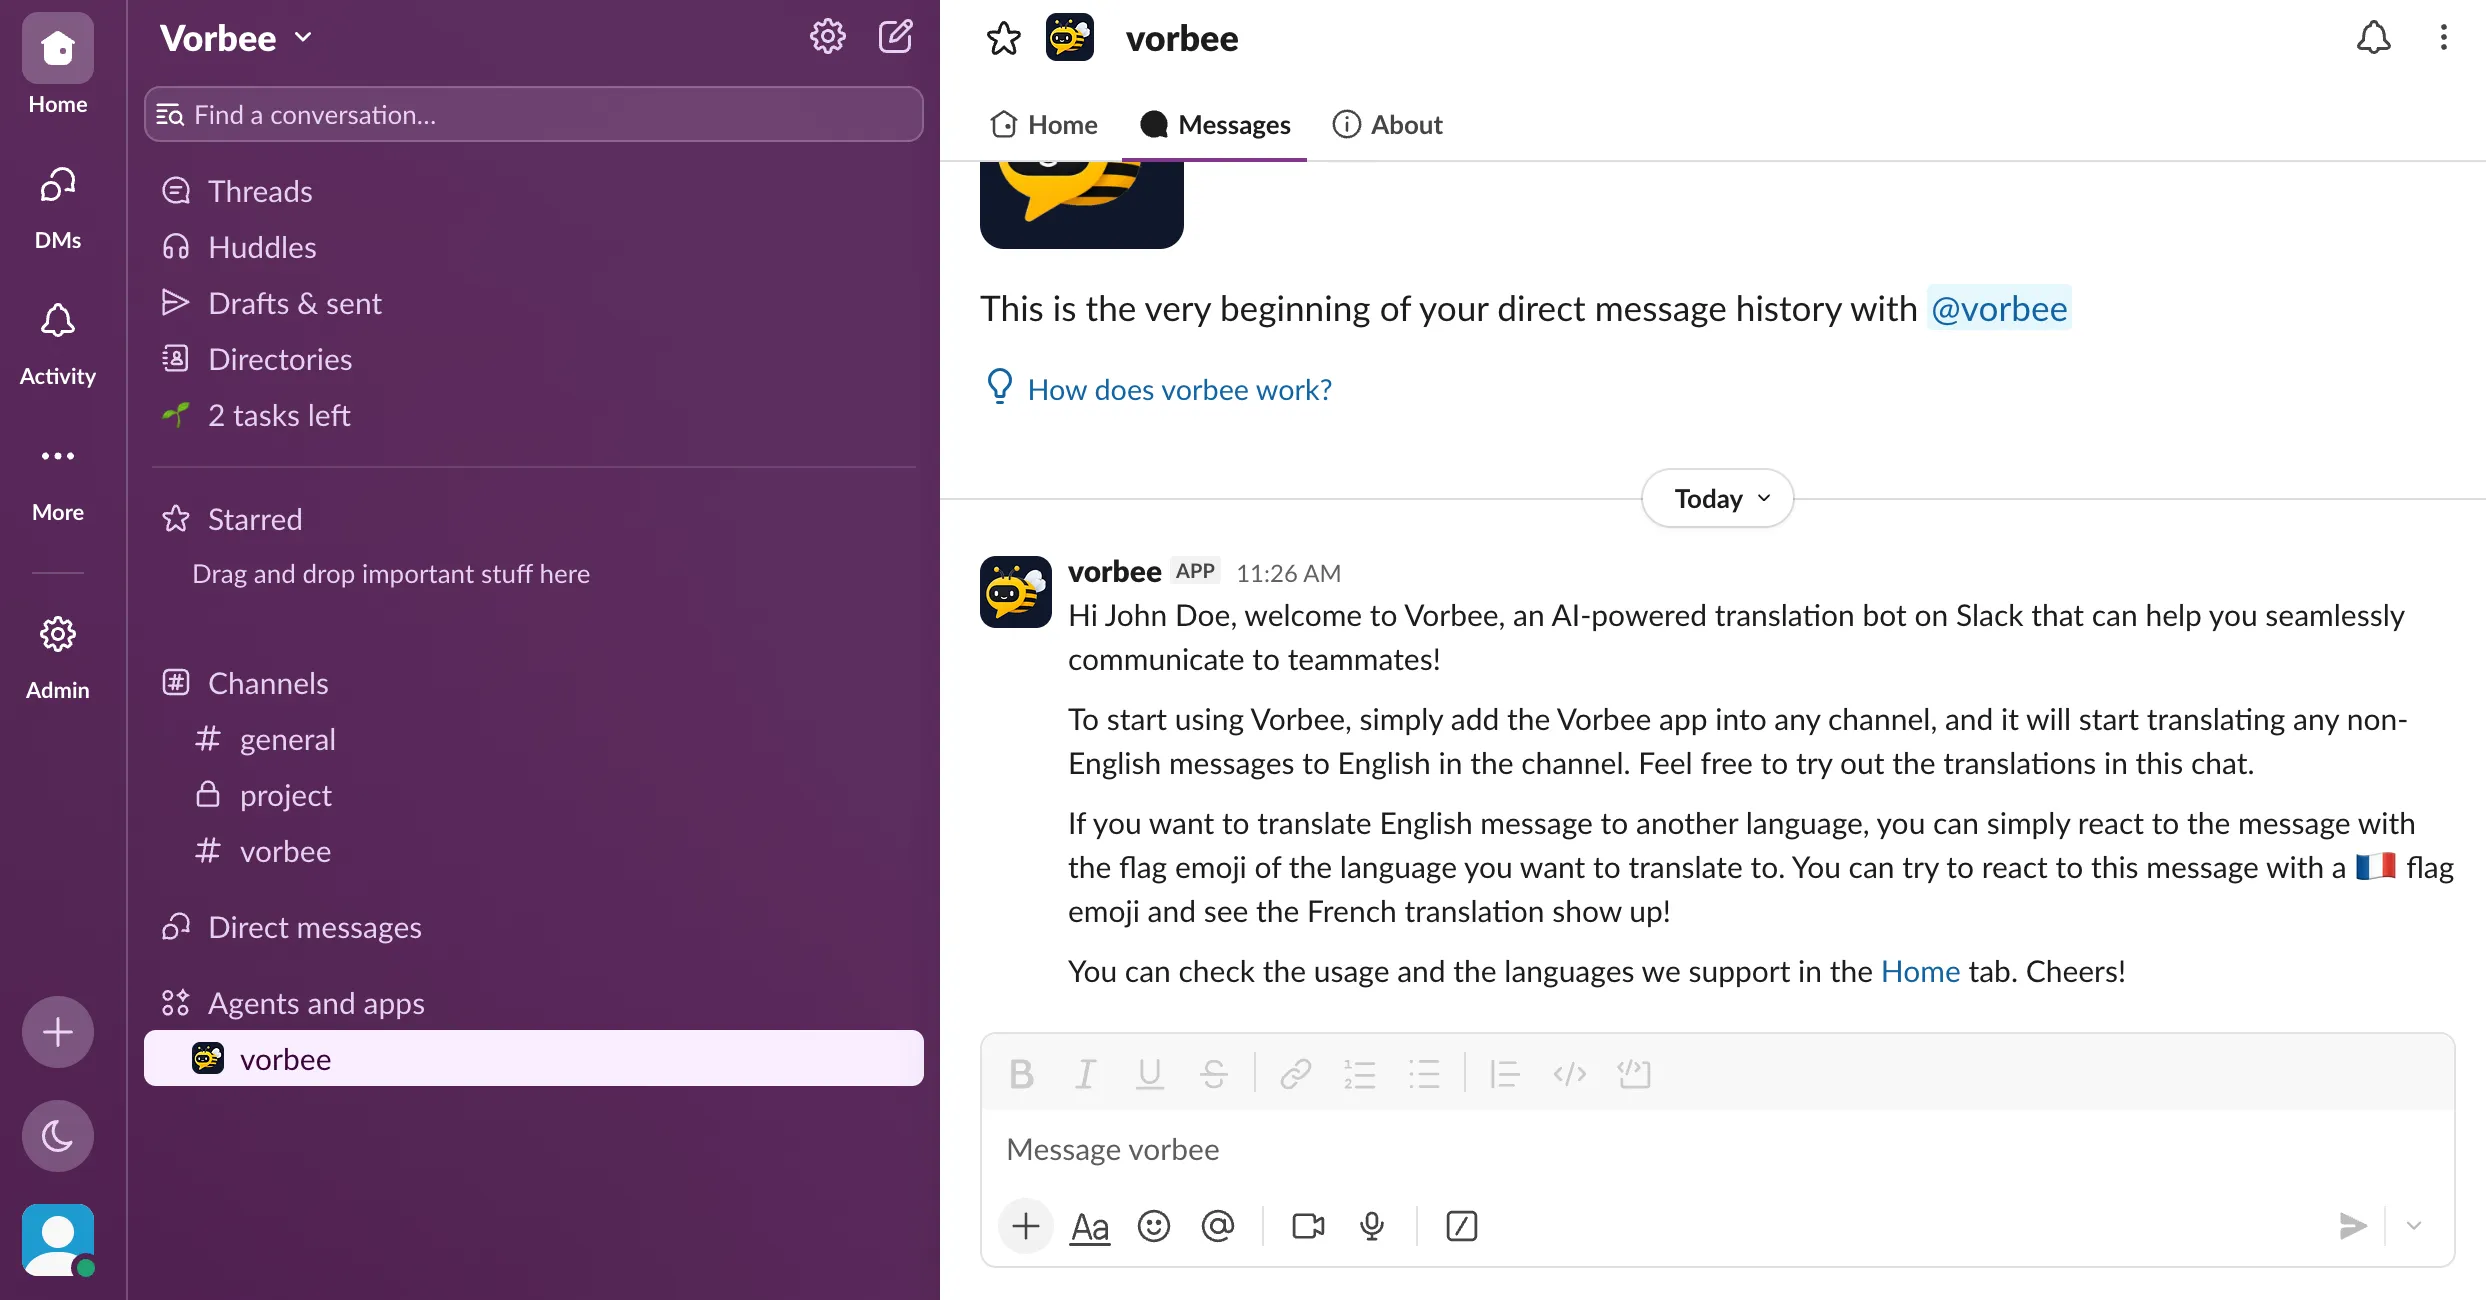The height and width of the screenshot is (1300, 2486).
Task: Toggle strikethrough formatting
Action: [1214, 1074]
